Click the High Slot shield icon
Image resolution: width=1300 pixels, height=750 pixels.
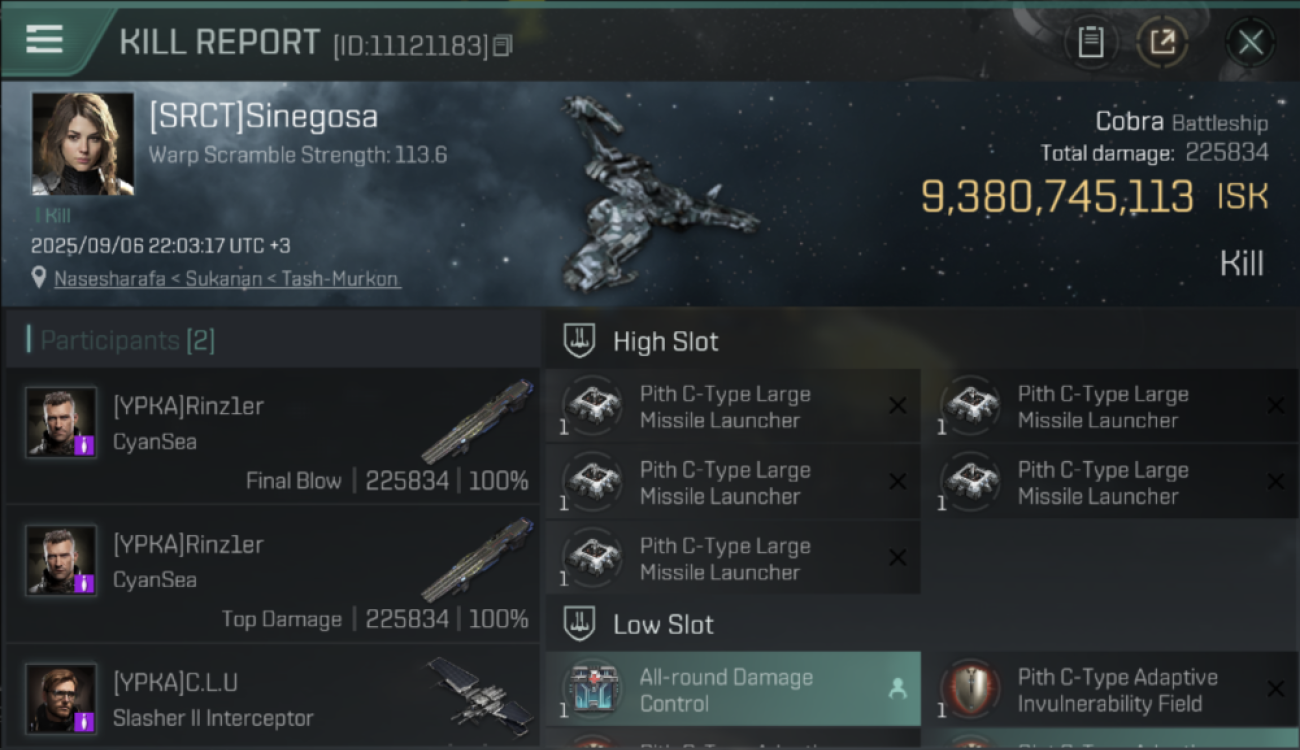pos(580,341)
